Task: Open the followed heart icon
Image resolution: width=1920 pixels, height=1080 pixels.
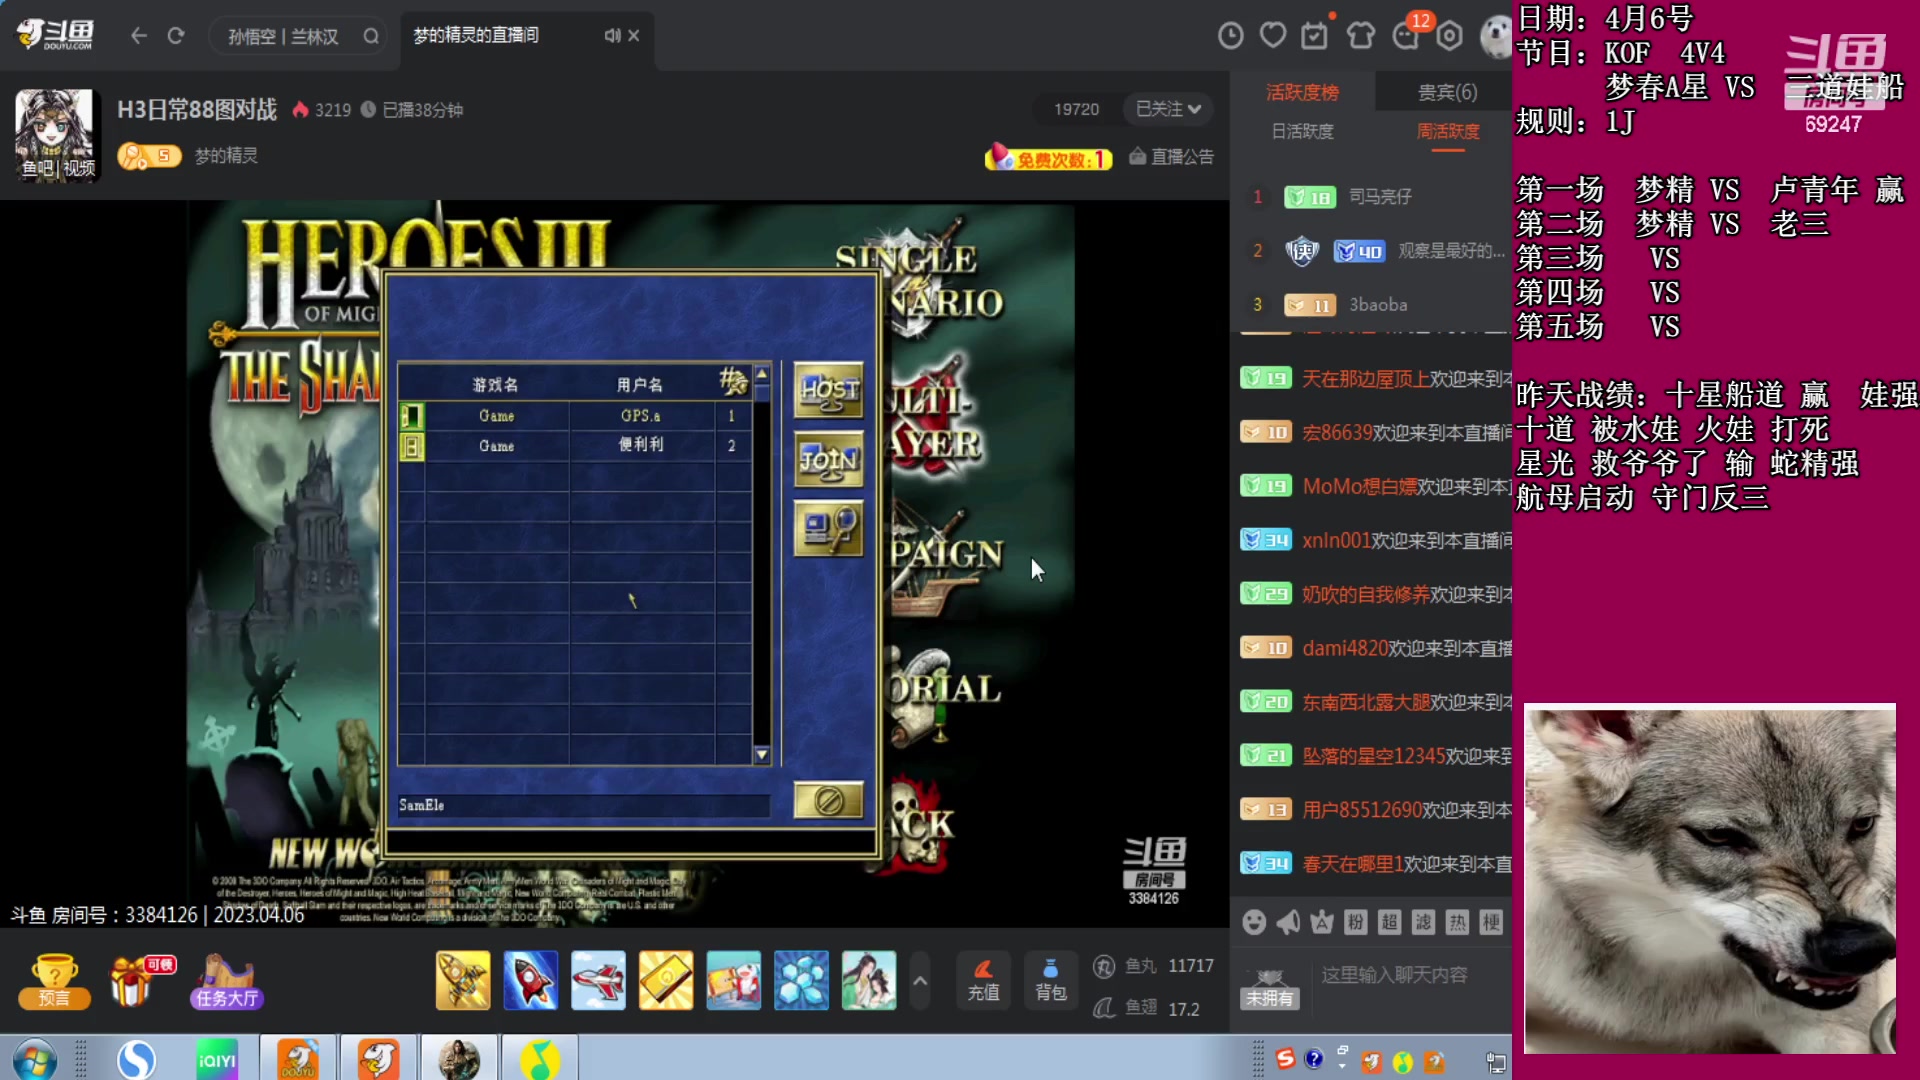Action: tap(1272, 36)
